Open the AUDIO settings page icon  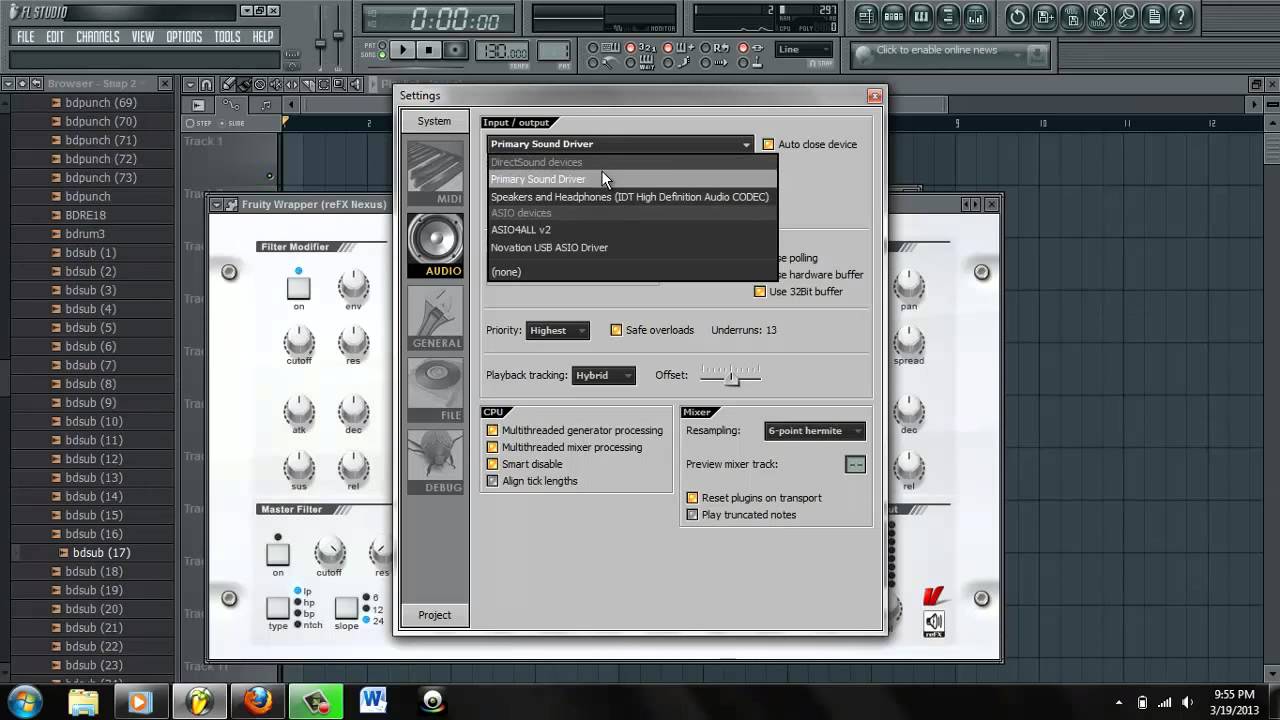[x=435, y=245]
